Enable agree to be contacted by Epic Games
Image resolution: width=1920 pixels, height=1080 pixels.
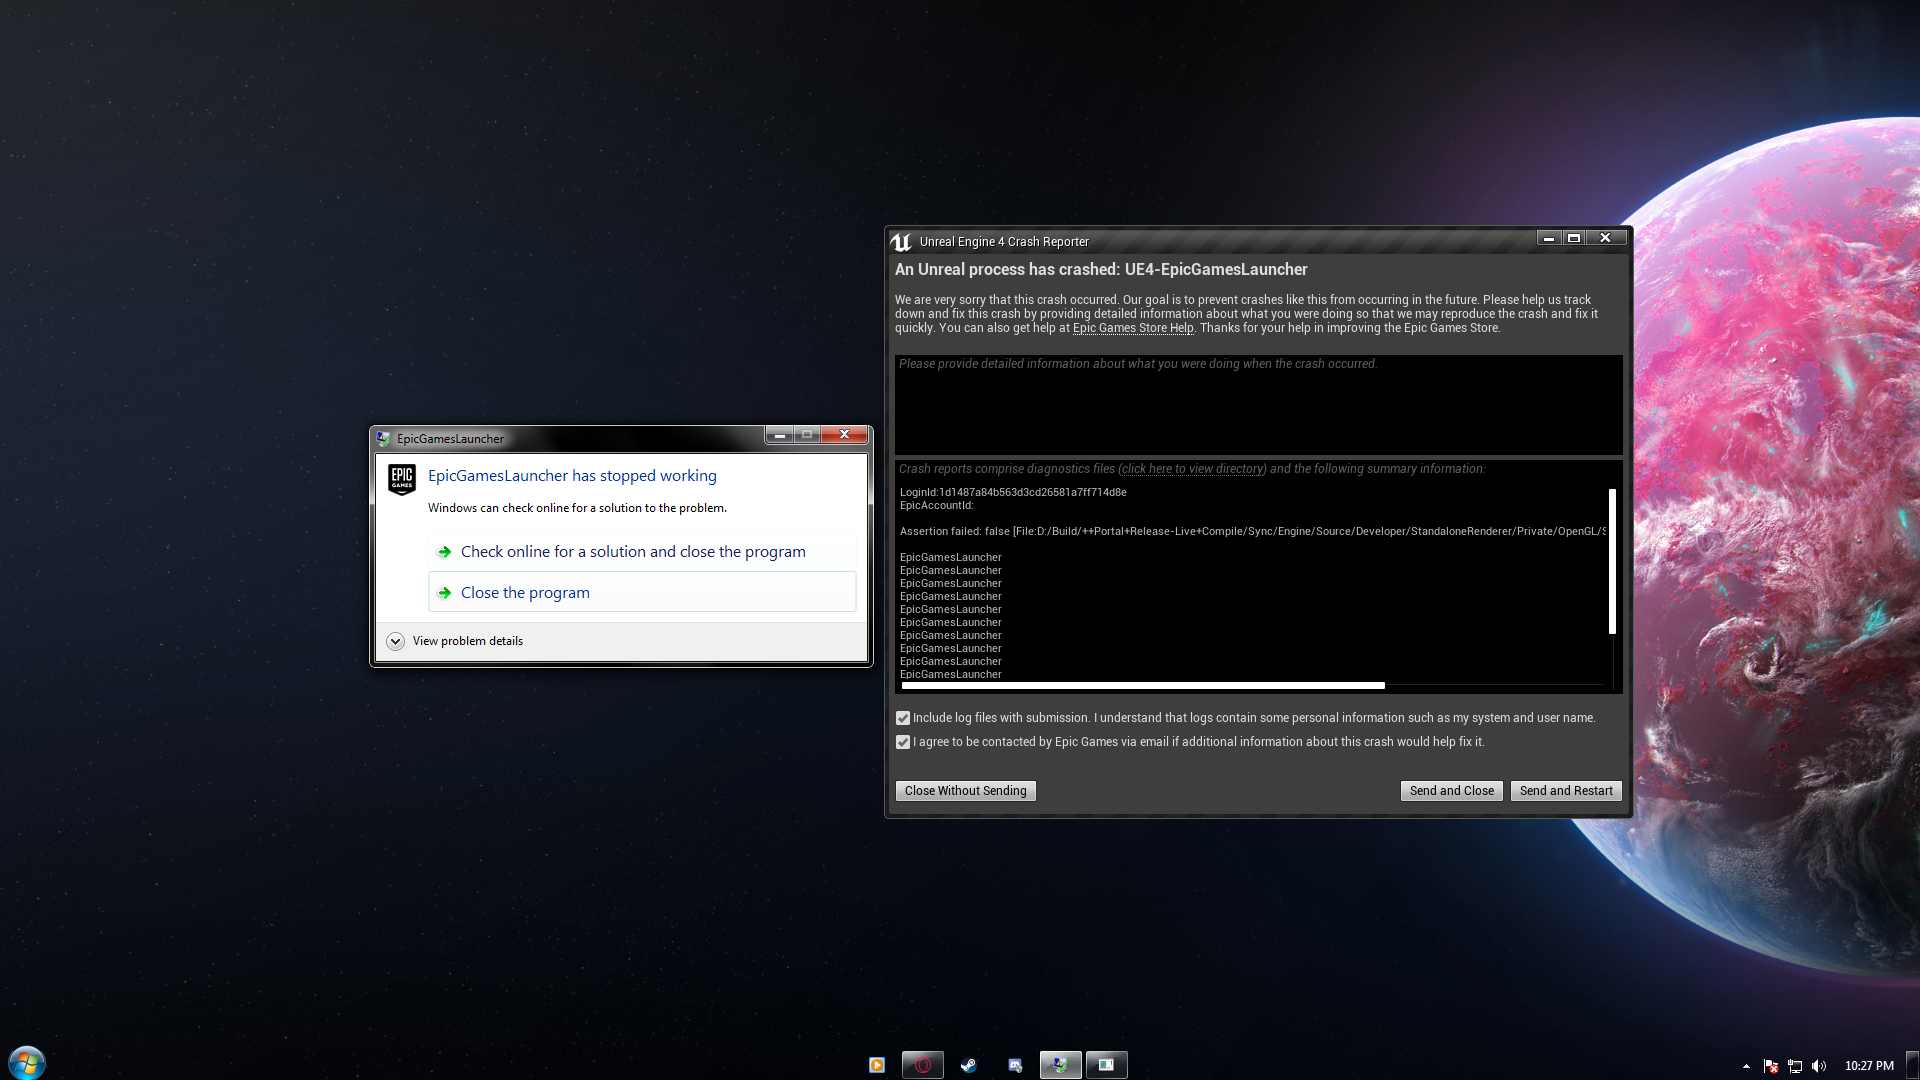(x=902, y=741)
